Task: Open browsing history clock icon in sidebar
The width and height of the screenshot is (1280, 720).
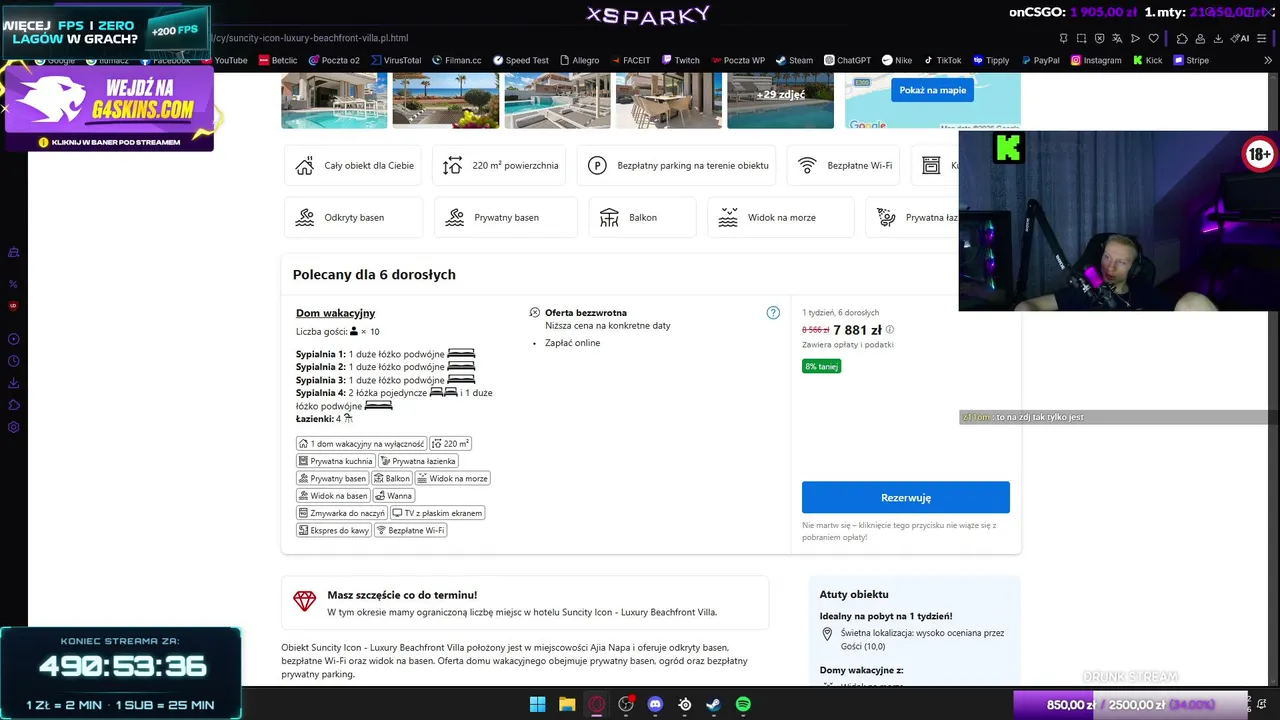Action: [x=13, y=361]
